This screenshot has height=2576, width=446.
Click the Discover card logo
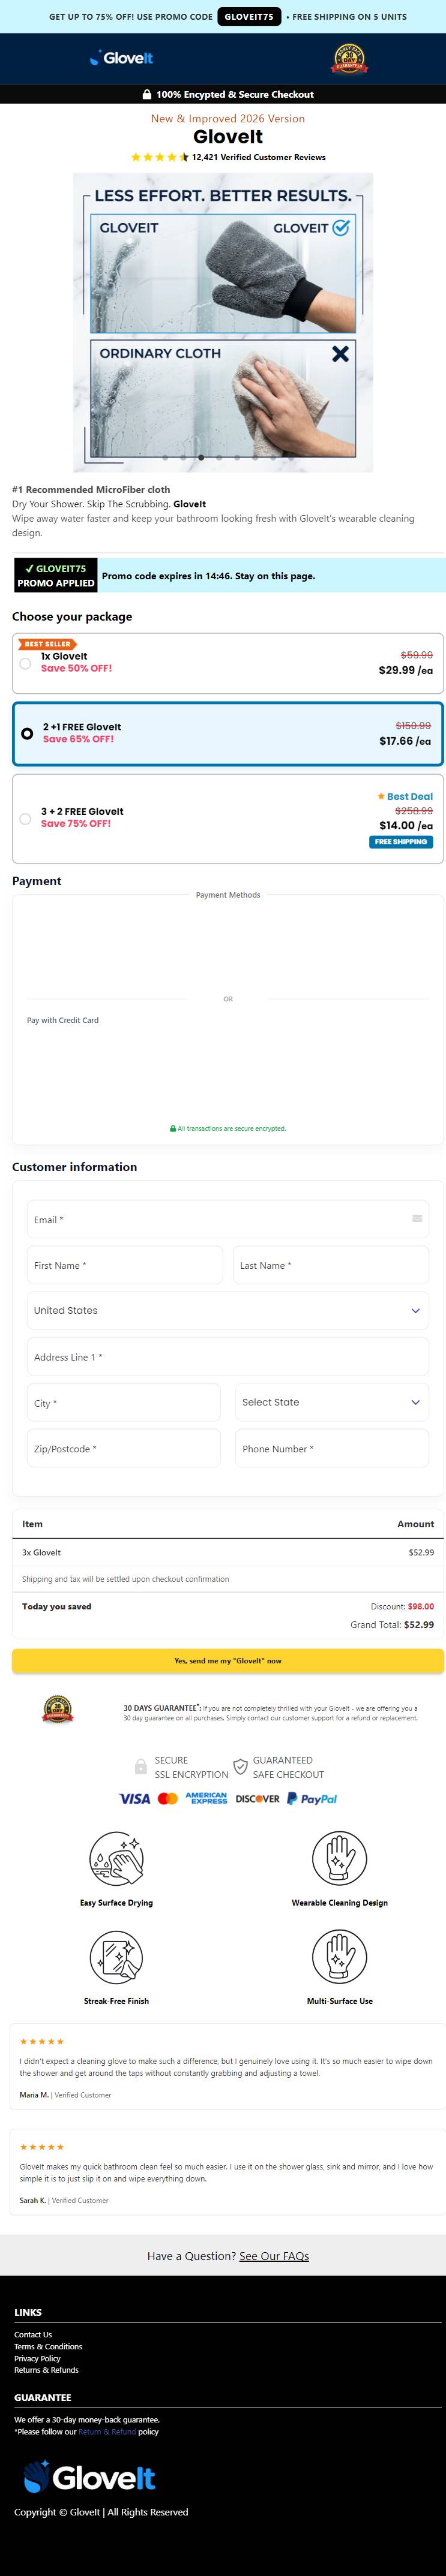pyautogui.click(x=258, y=1798)
